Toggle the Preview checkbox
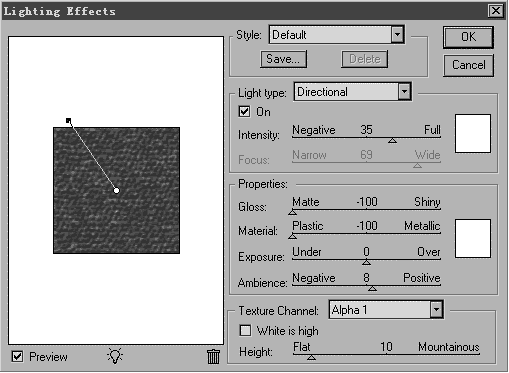Screen dimensions: 509x373 [x=17, y=356]
